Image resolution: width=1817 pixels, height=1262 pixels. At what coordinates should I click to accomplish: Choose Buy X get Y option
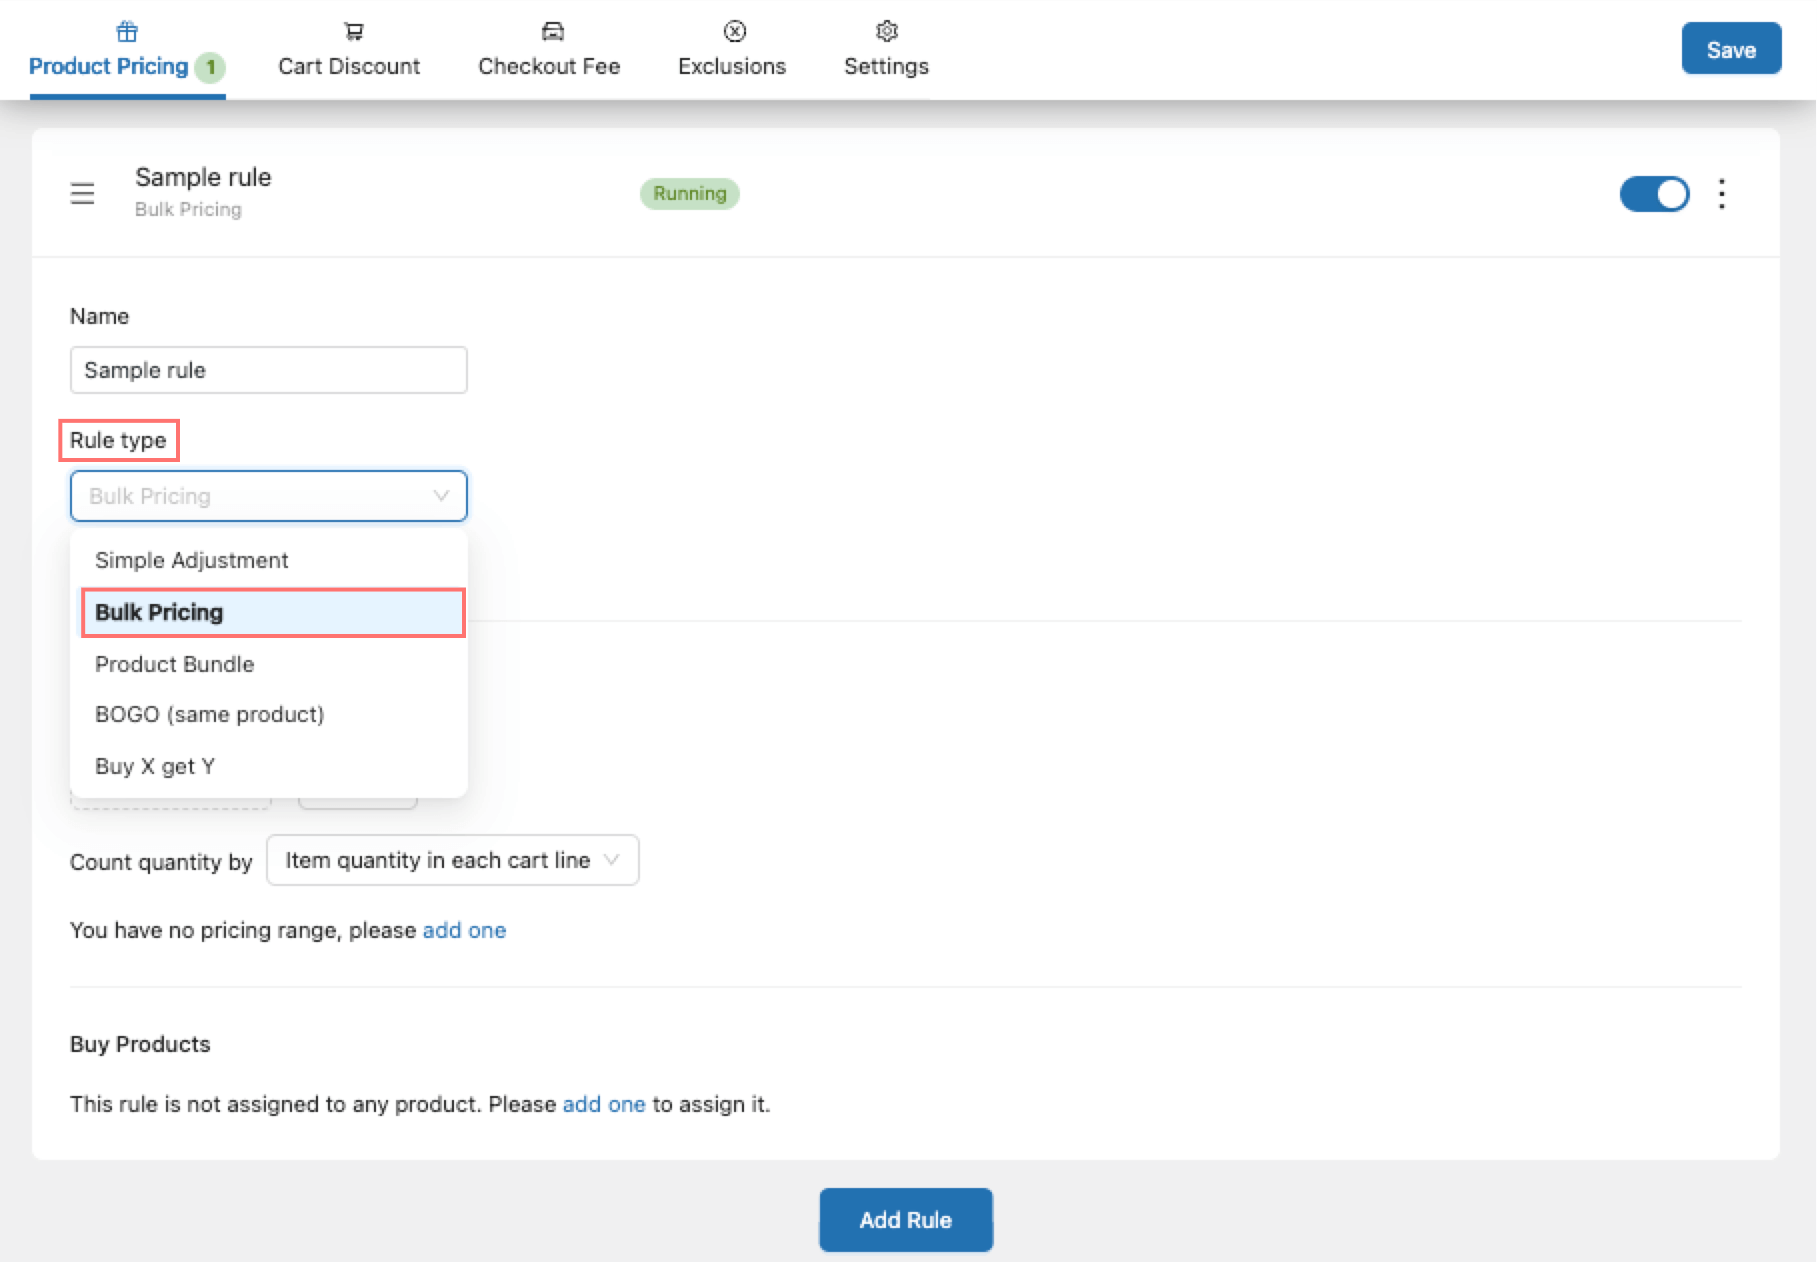coord(155,767)
